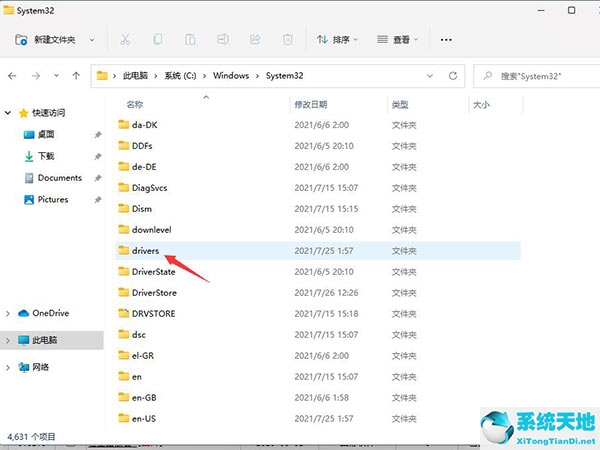Open the See more ellipsis menu
Image resolution: width=600 pixels, height=450 pixels.
(446, 39)
